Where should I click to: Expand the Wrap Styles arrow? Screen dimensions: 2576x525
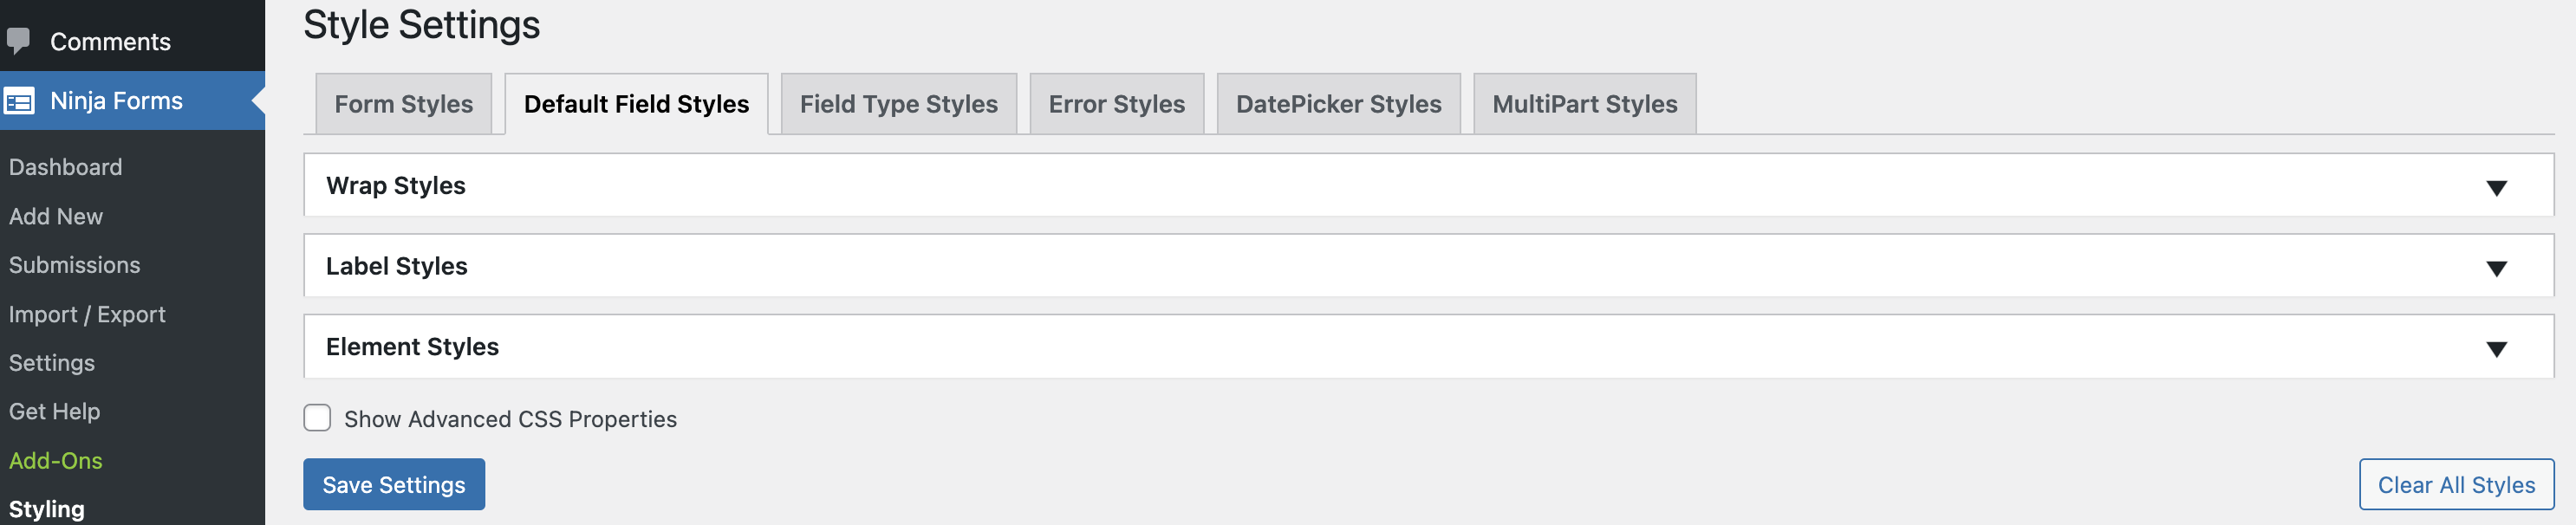coord(2496,187)
